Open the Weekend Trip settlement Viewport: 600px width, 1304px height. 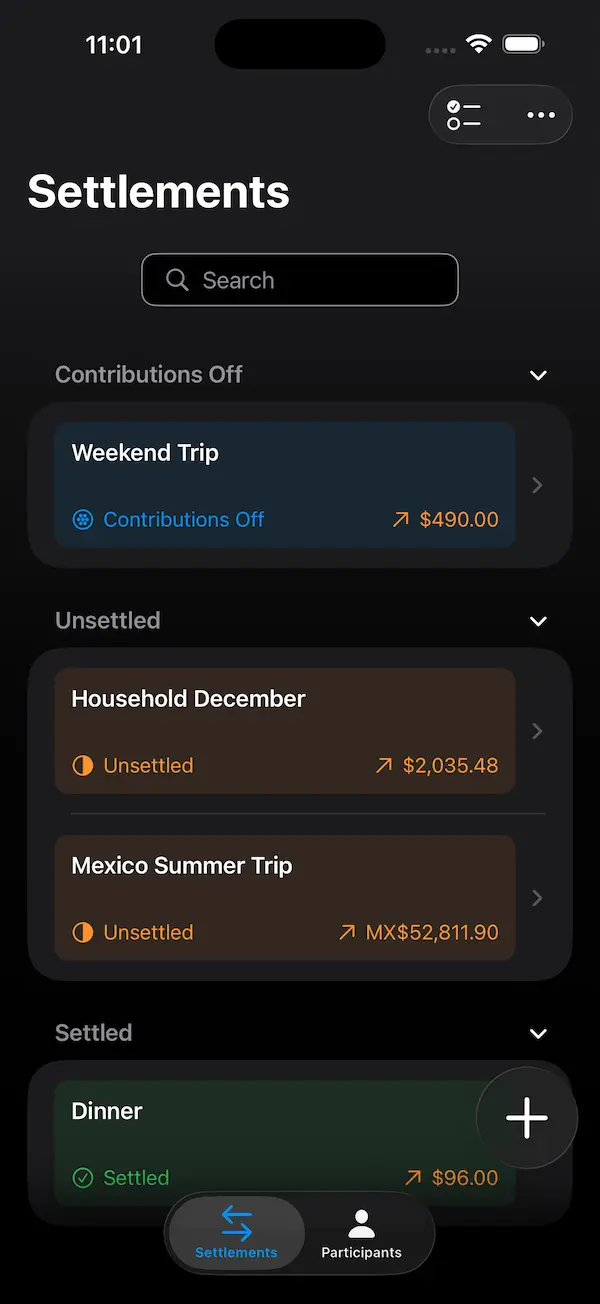(285, 485)
